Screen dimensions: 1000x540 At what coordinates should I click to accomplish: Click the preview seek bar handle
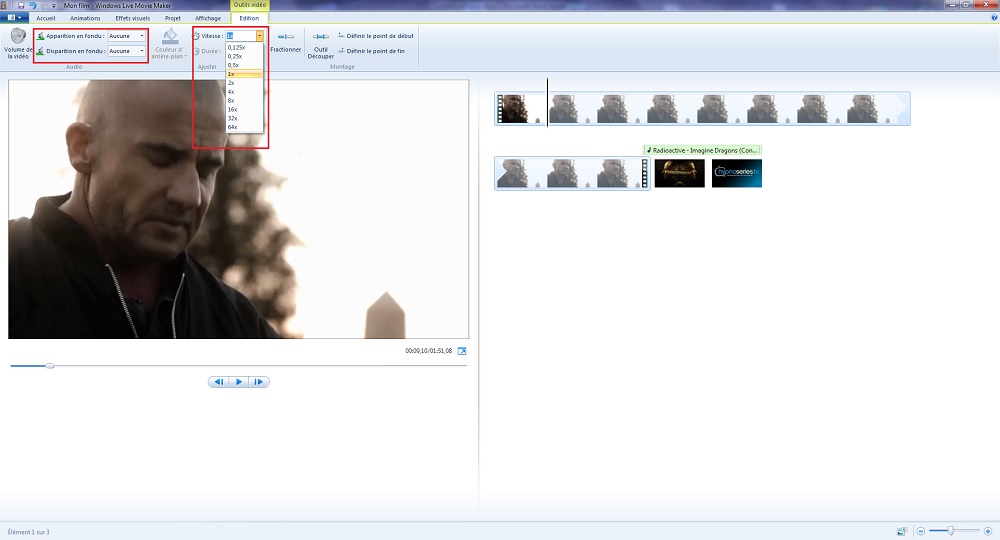pos(50,366)
